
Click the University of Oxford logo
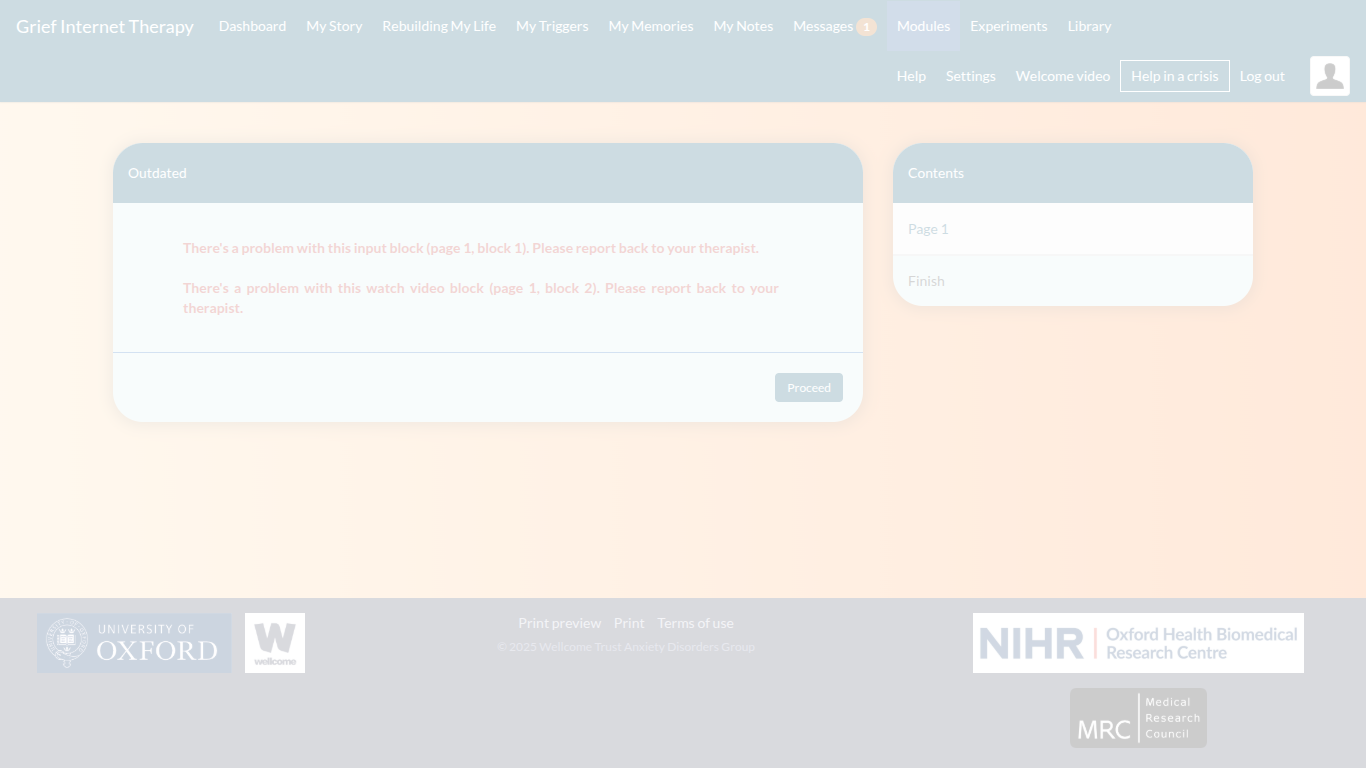134,643
